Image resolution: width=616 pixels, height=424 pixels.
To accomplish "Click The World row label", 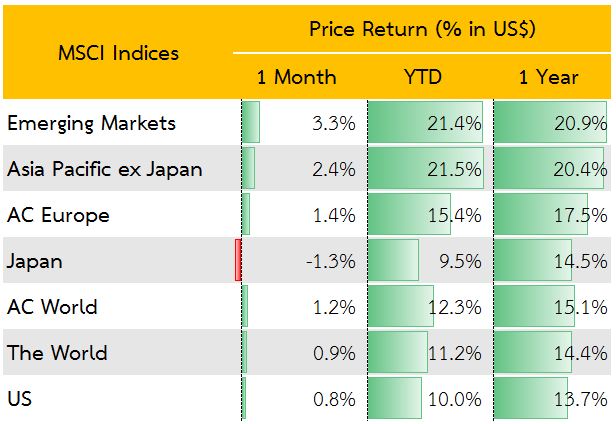I will click(x=57, y=353).
